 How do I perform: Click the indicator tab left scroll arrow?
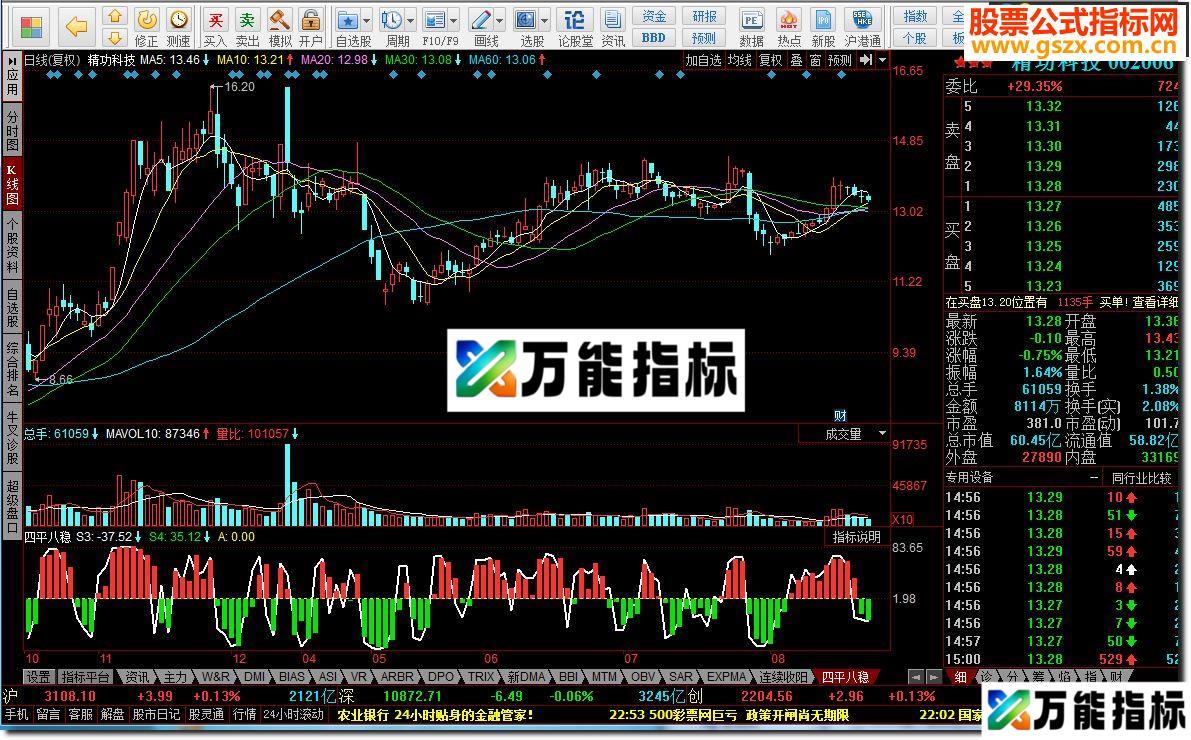click(x=916, y=676)
